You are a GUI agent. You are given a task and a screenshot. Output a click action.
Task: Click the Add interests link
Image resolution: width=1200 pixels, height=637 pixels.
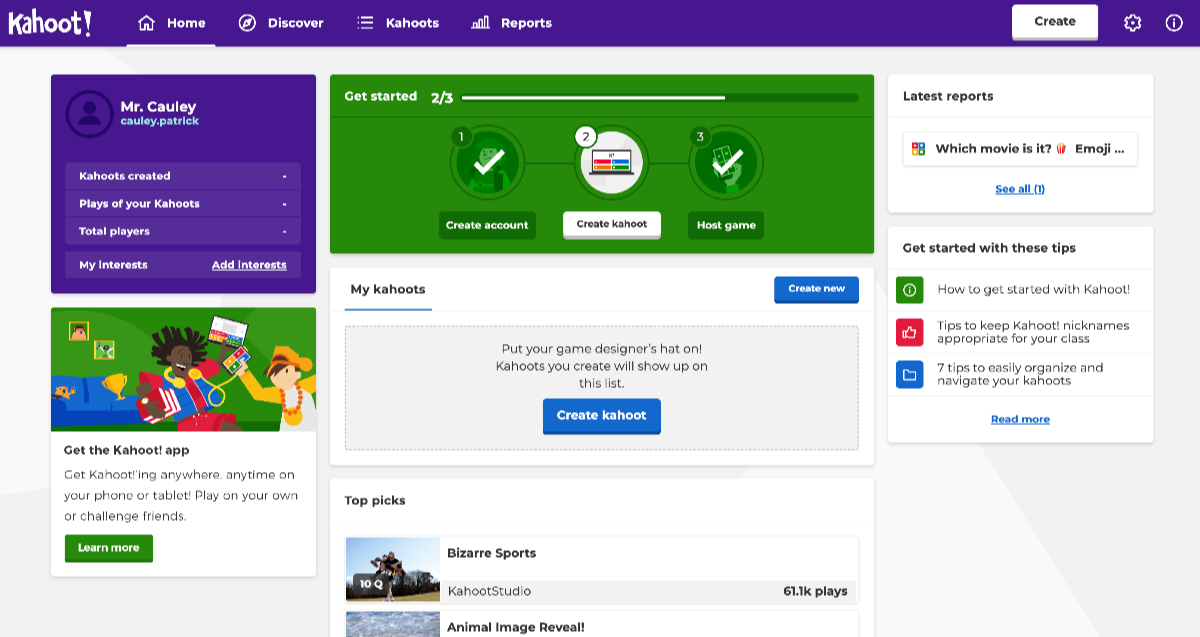[249, 265]
